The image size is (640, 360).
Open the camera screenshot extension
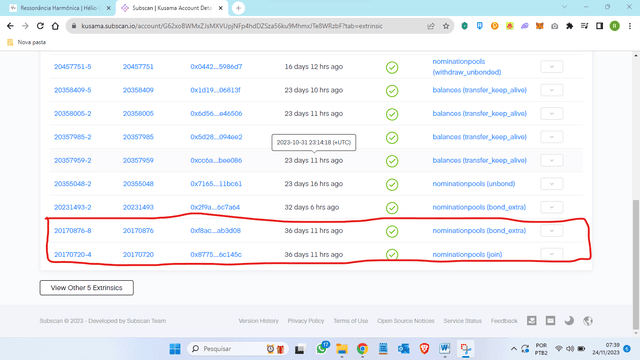554,26
